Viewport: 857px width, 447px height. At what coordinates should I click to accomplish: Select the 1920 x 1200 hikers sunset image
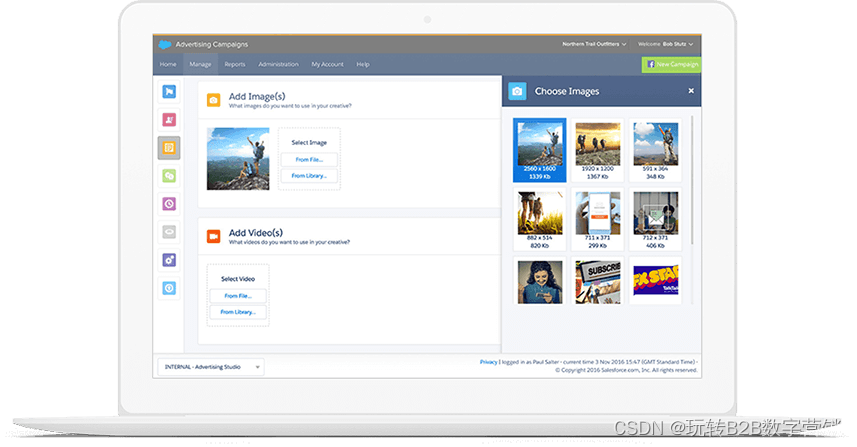(597, 150)
